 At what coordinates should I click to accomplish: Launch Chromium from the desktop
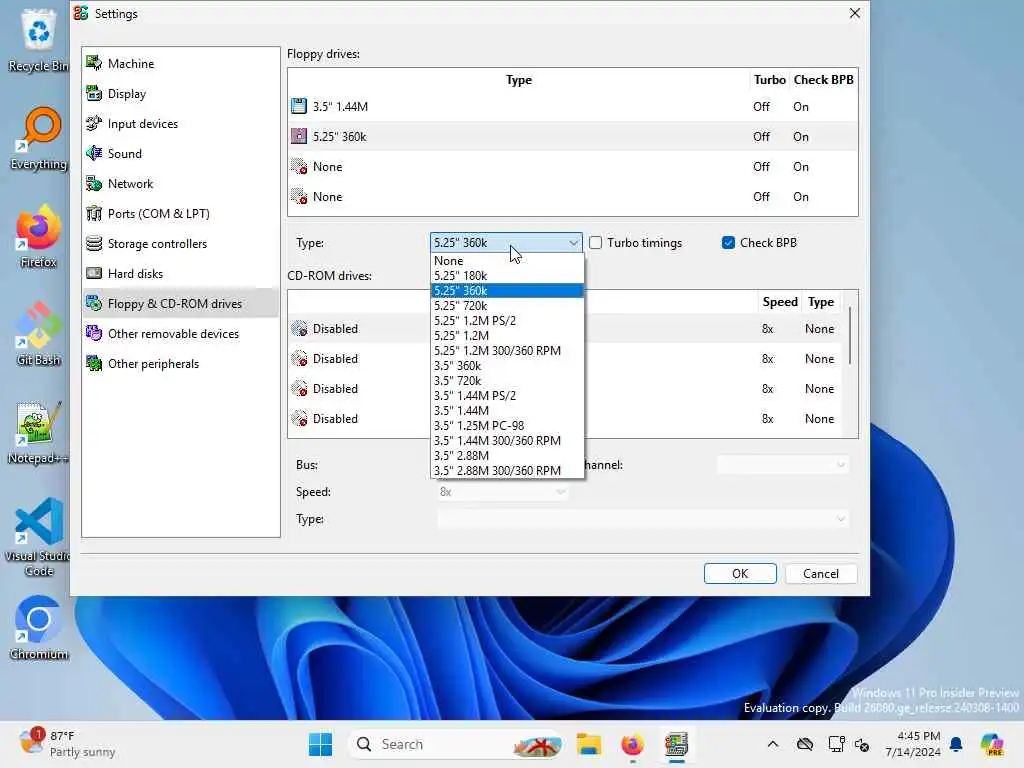[39, 629]
